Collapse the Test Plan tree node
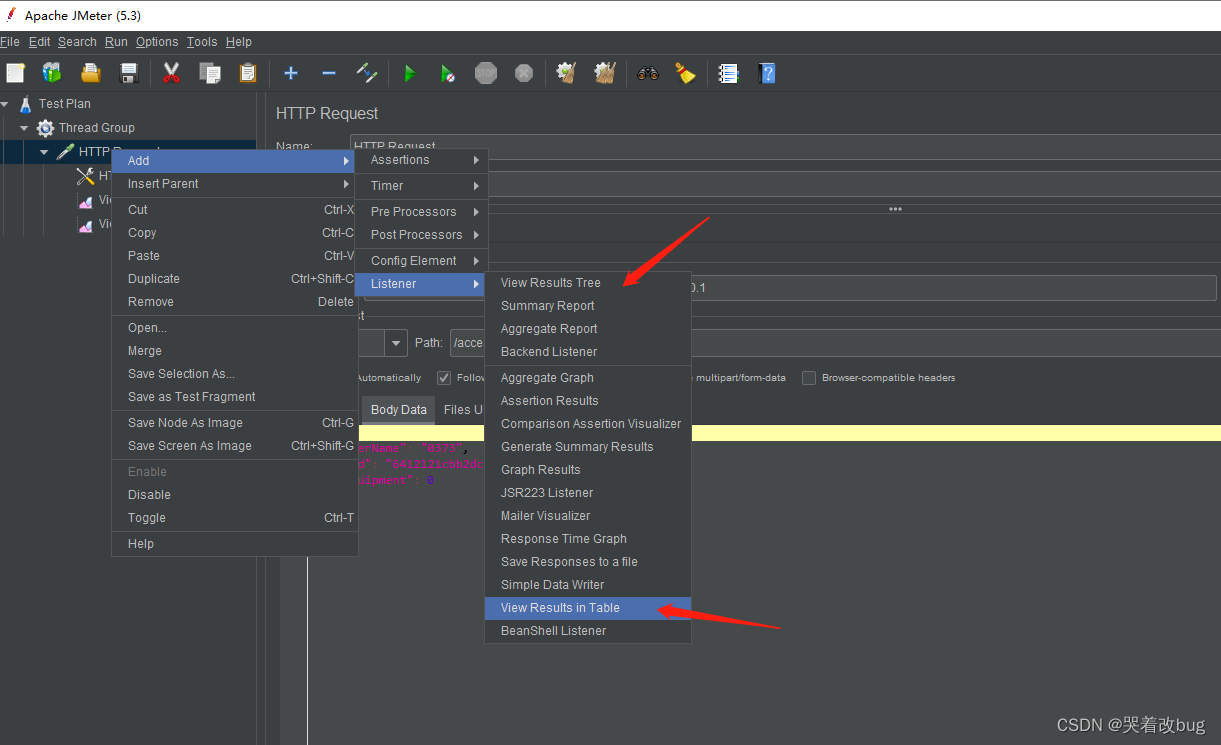The image size is (1221, 745). point(5,104)
